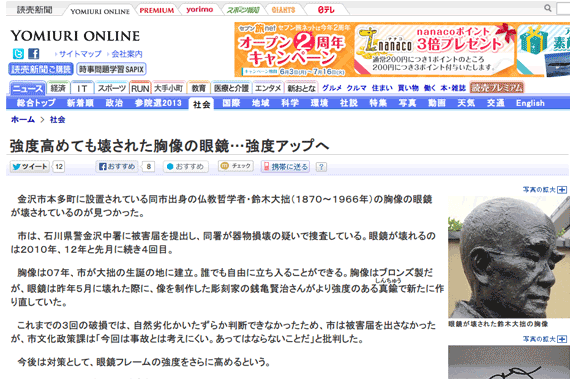Go to 写真 in blue menu

point(407,103)
